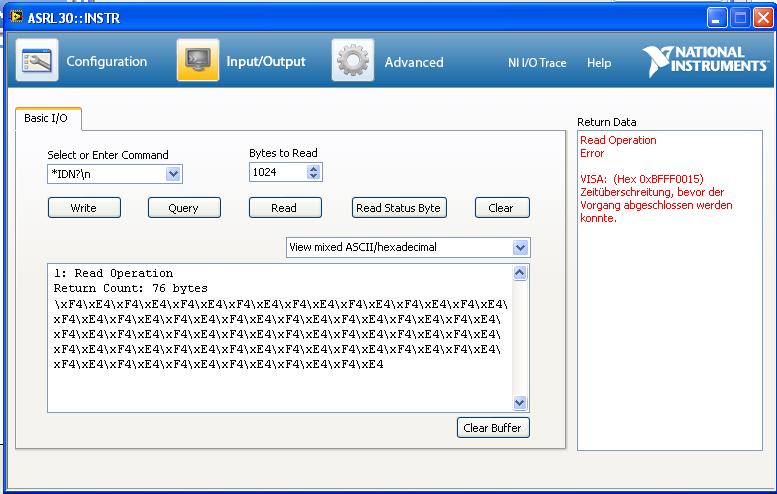
Task: Expand the command dropdown arrow
Action: 173,174
